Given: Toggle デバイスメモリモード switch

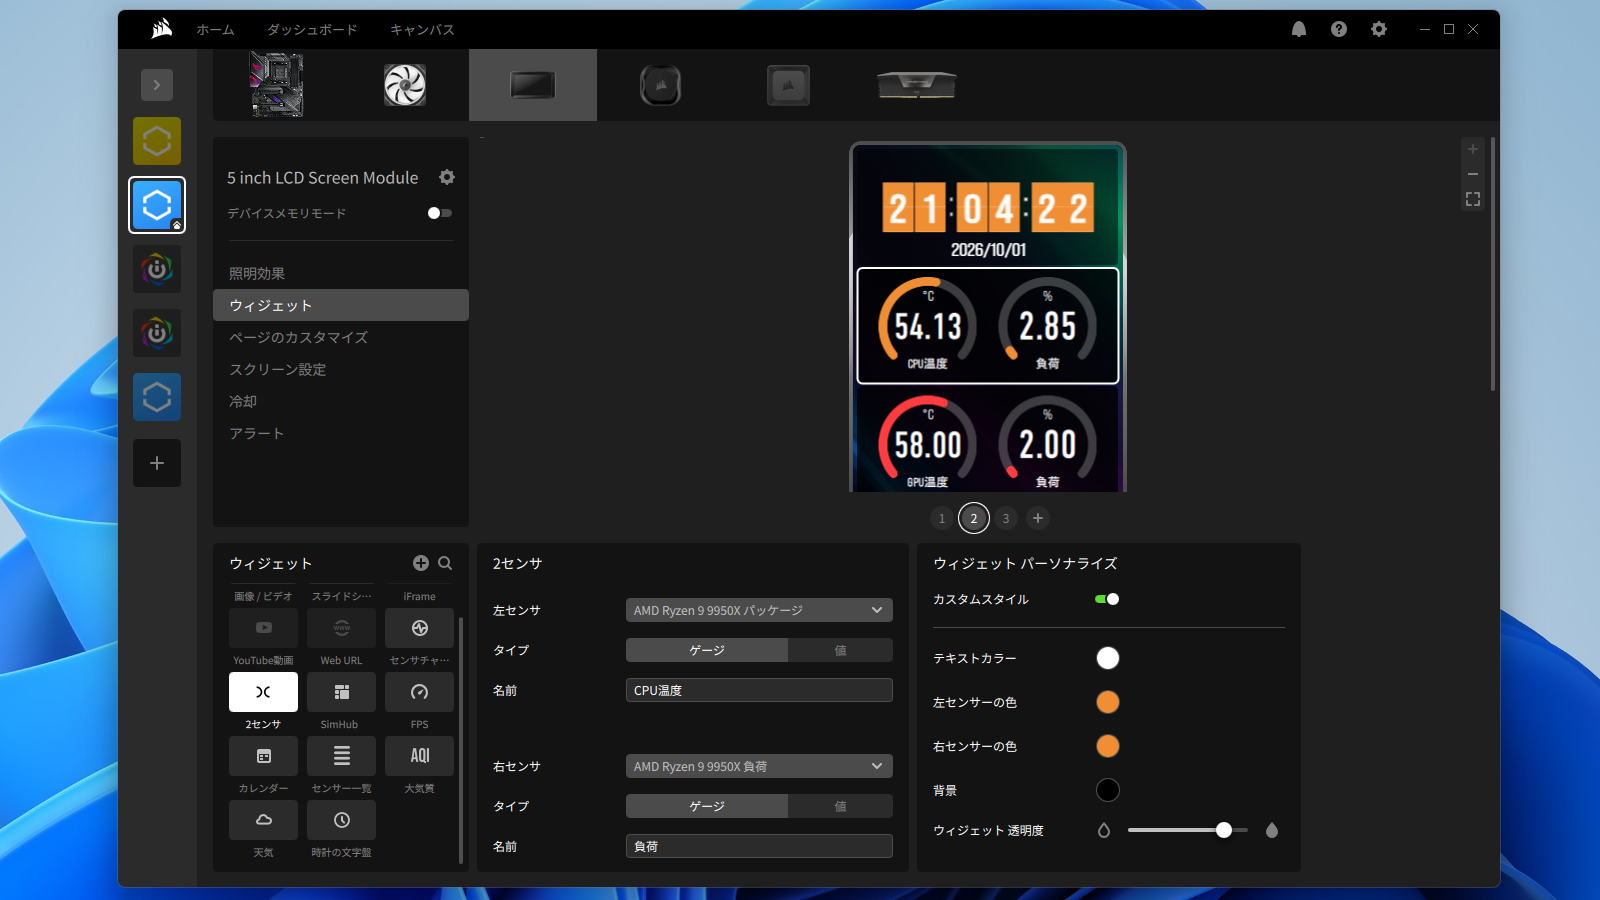Looking at the screenshot, I should 440,213.
